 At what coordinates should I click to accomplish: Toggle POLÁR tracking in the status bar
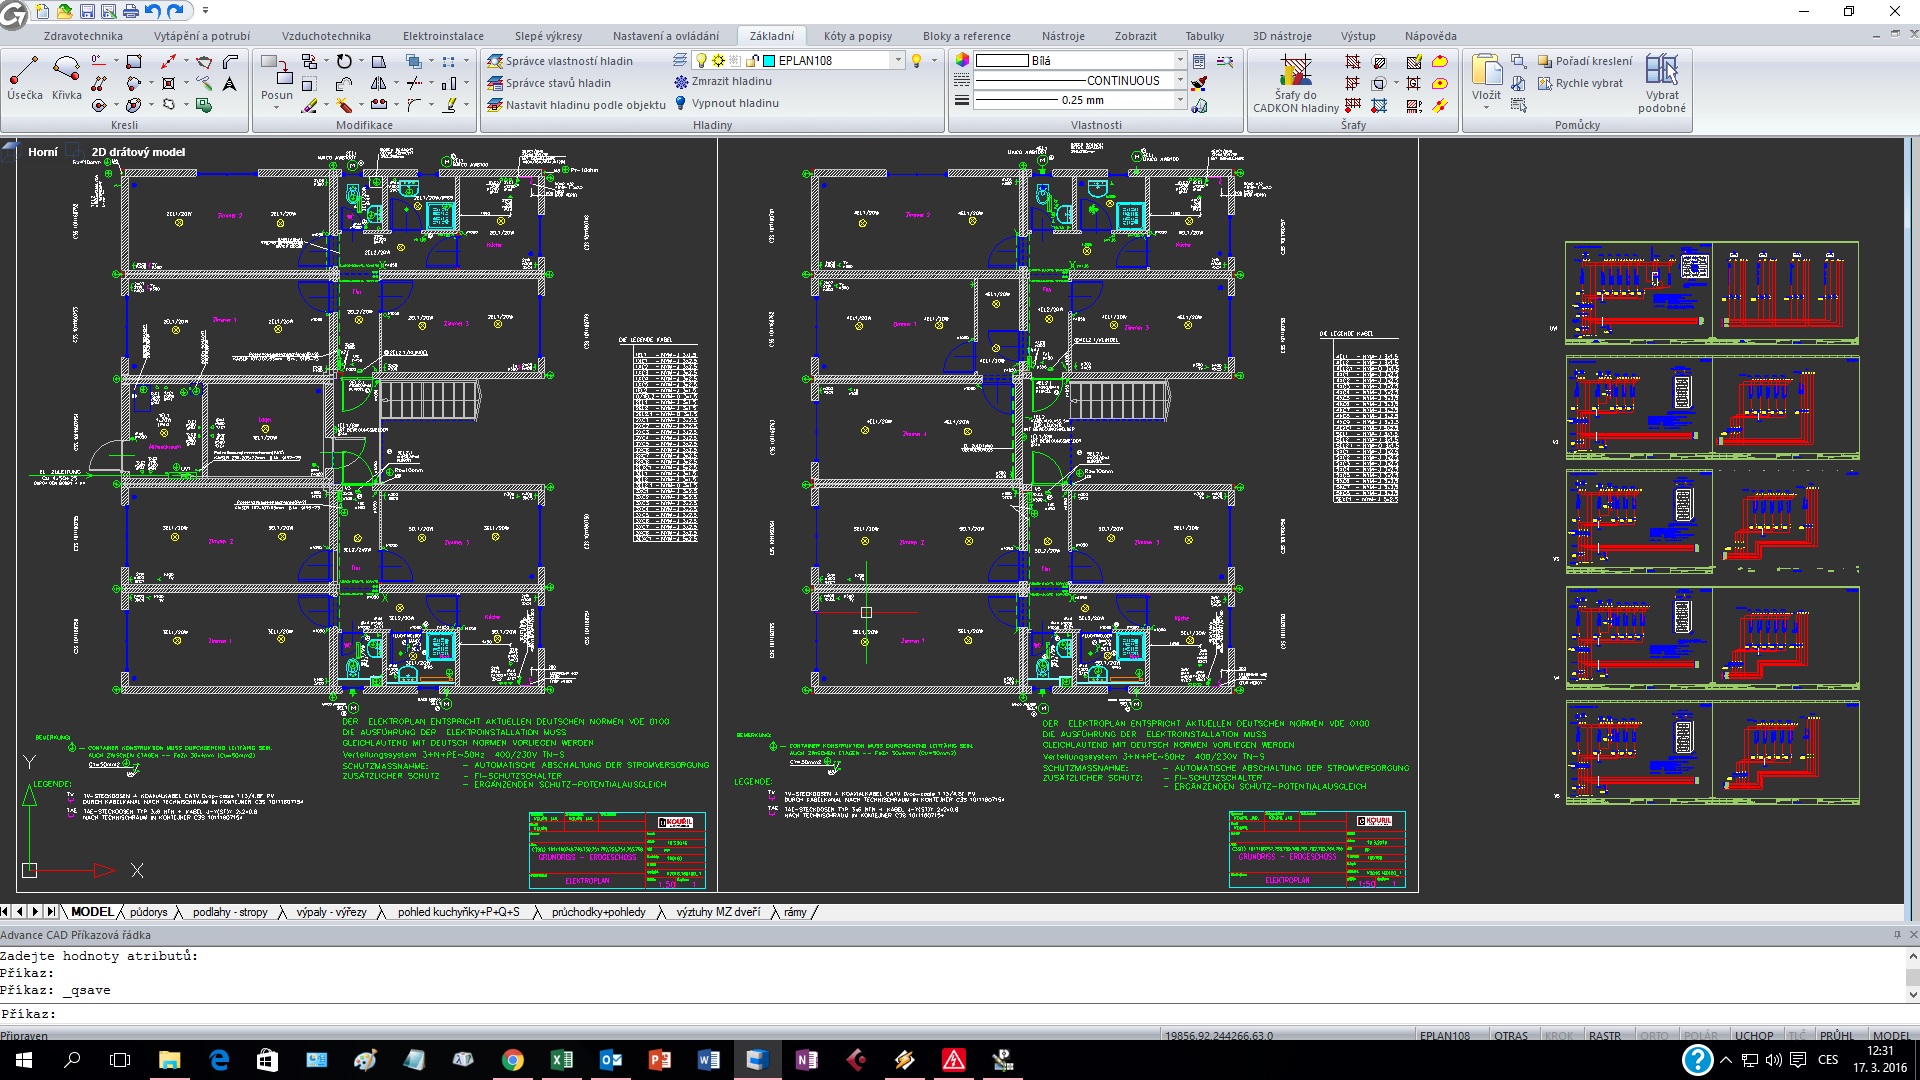[1701, 1036]
